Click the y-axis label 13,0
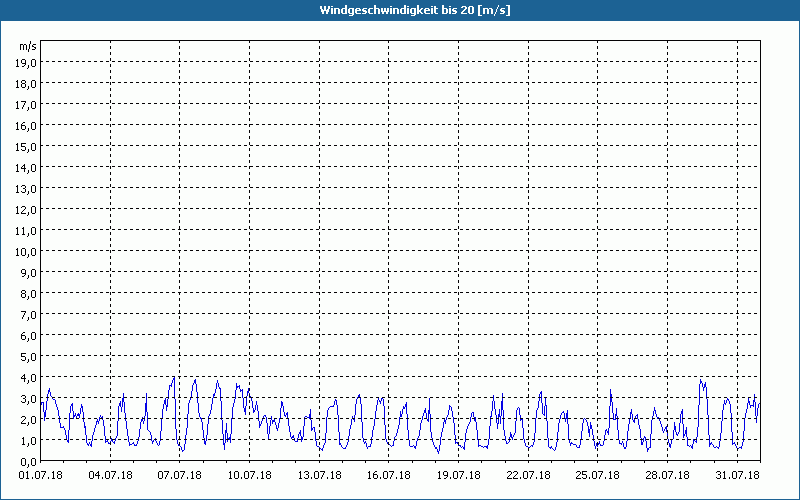The height and width of the screenshot is (500, 800). [x=27, y=189]
